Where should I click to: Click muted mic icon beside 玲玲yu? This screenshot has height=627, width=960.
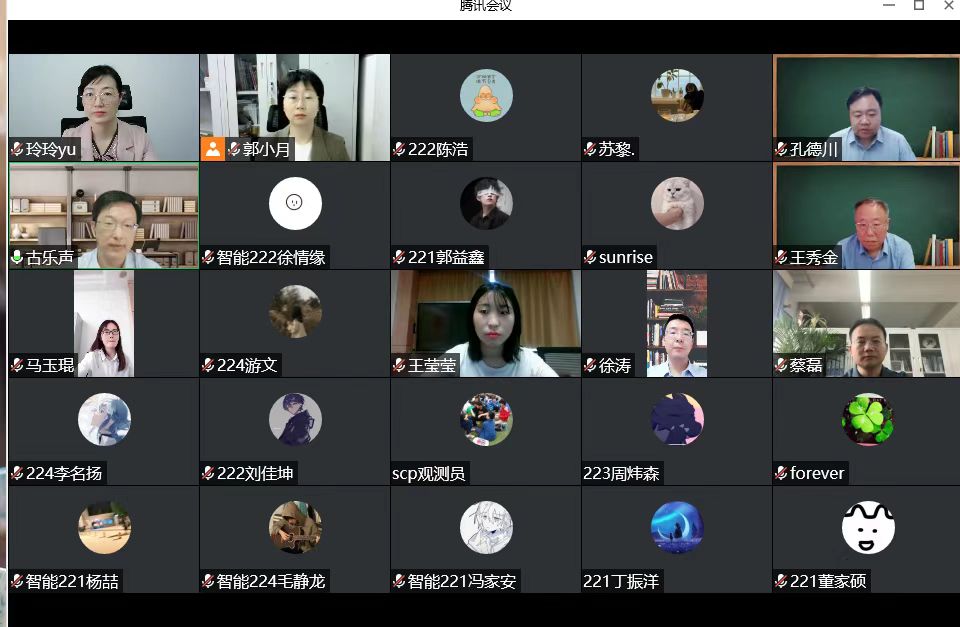(17, 149)
